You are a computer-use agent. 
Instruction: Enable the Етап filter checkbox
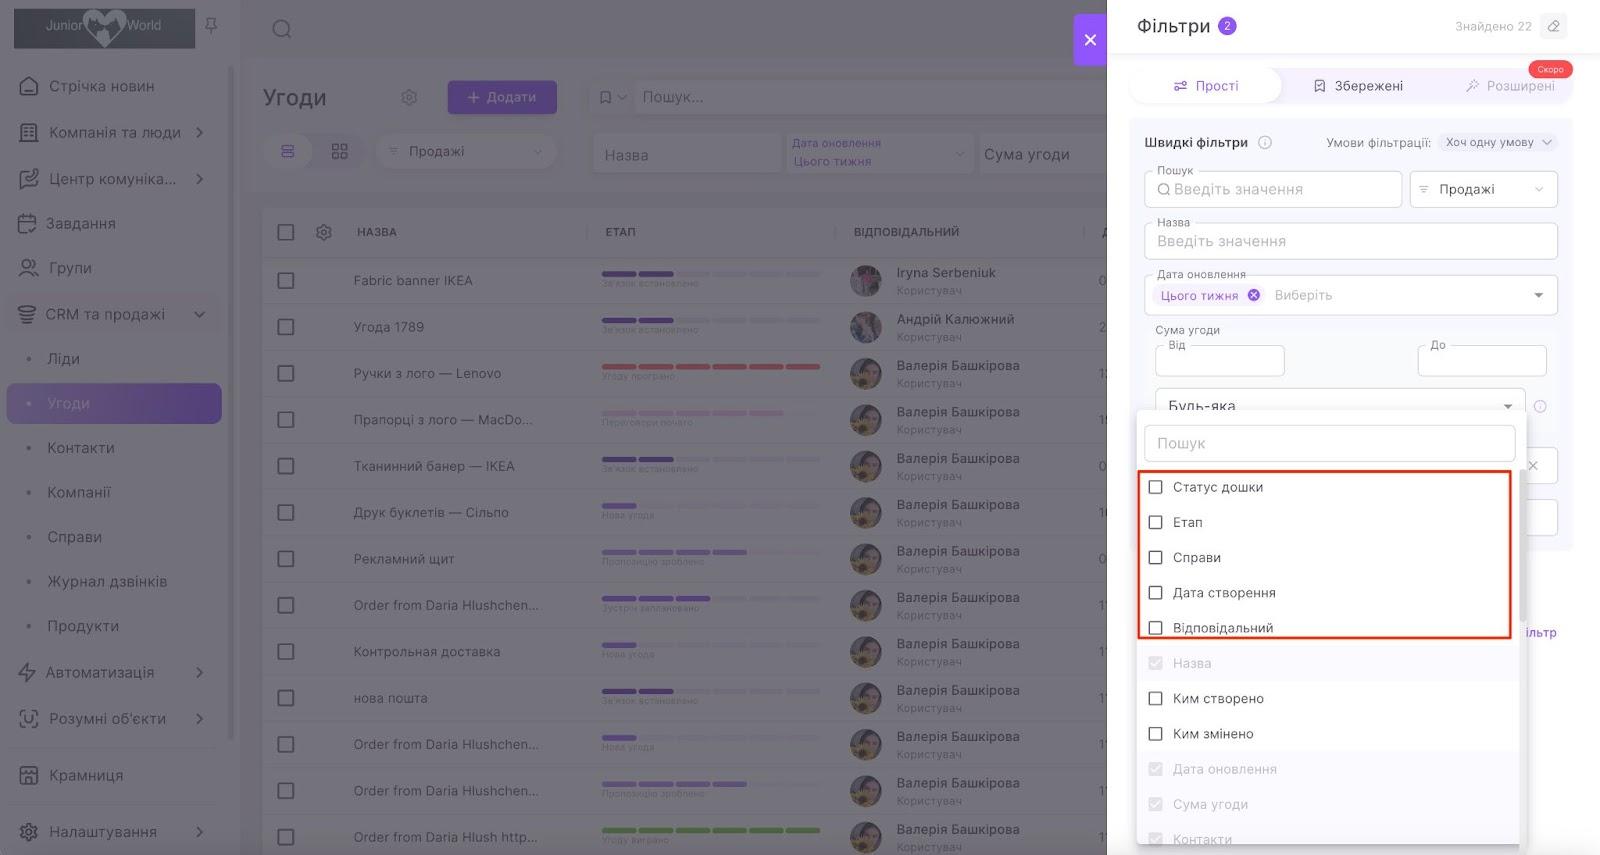pos(1156,522)
